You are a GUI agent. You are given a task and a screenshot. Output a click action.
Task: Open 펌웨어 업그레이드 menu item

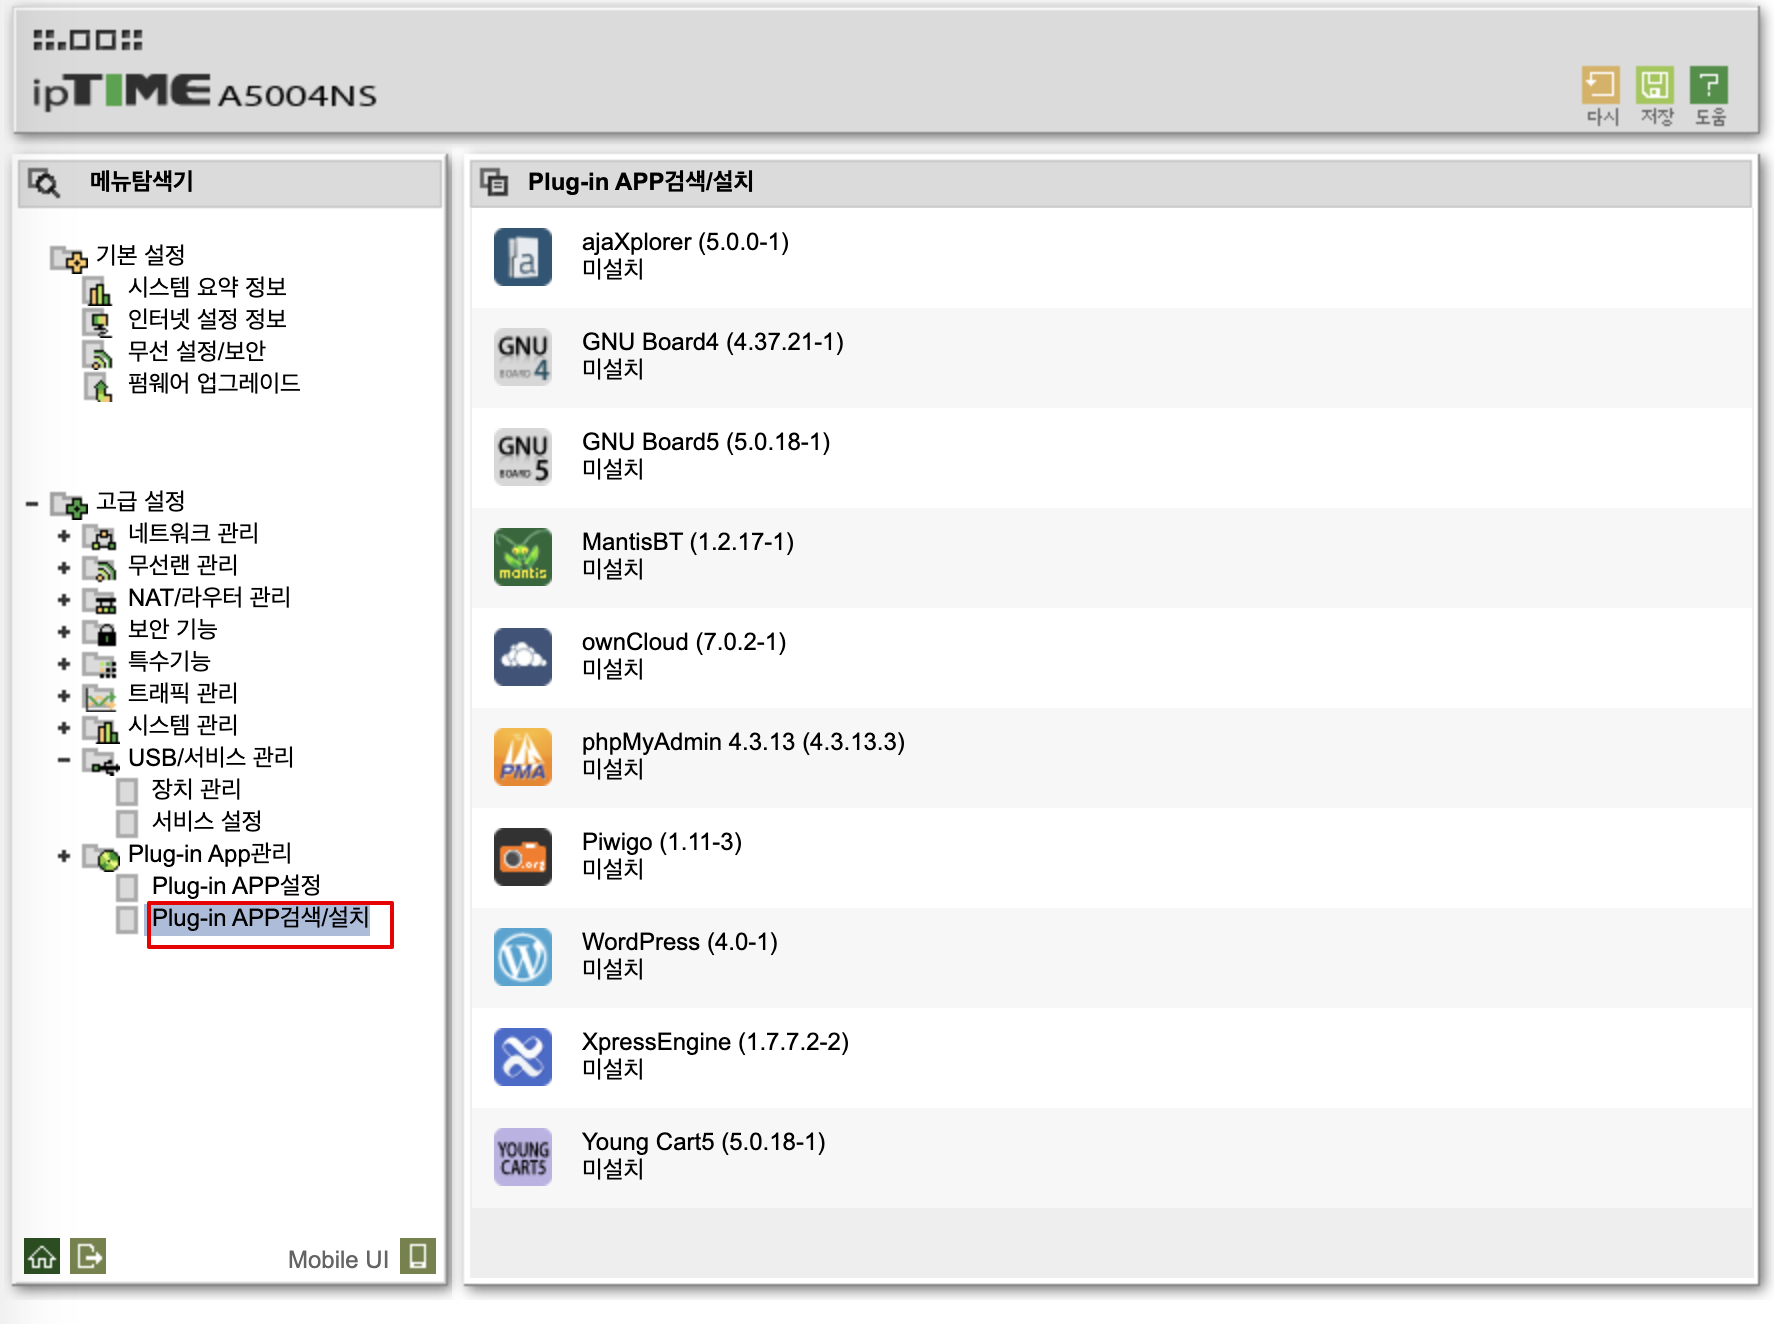pos(214,383)
